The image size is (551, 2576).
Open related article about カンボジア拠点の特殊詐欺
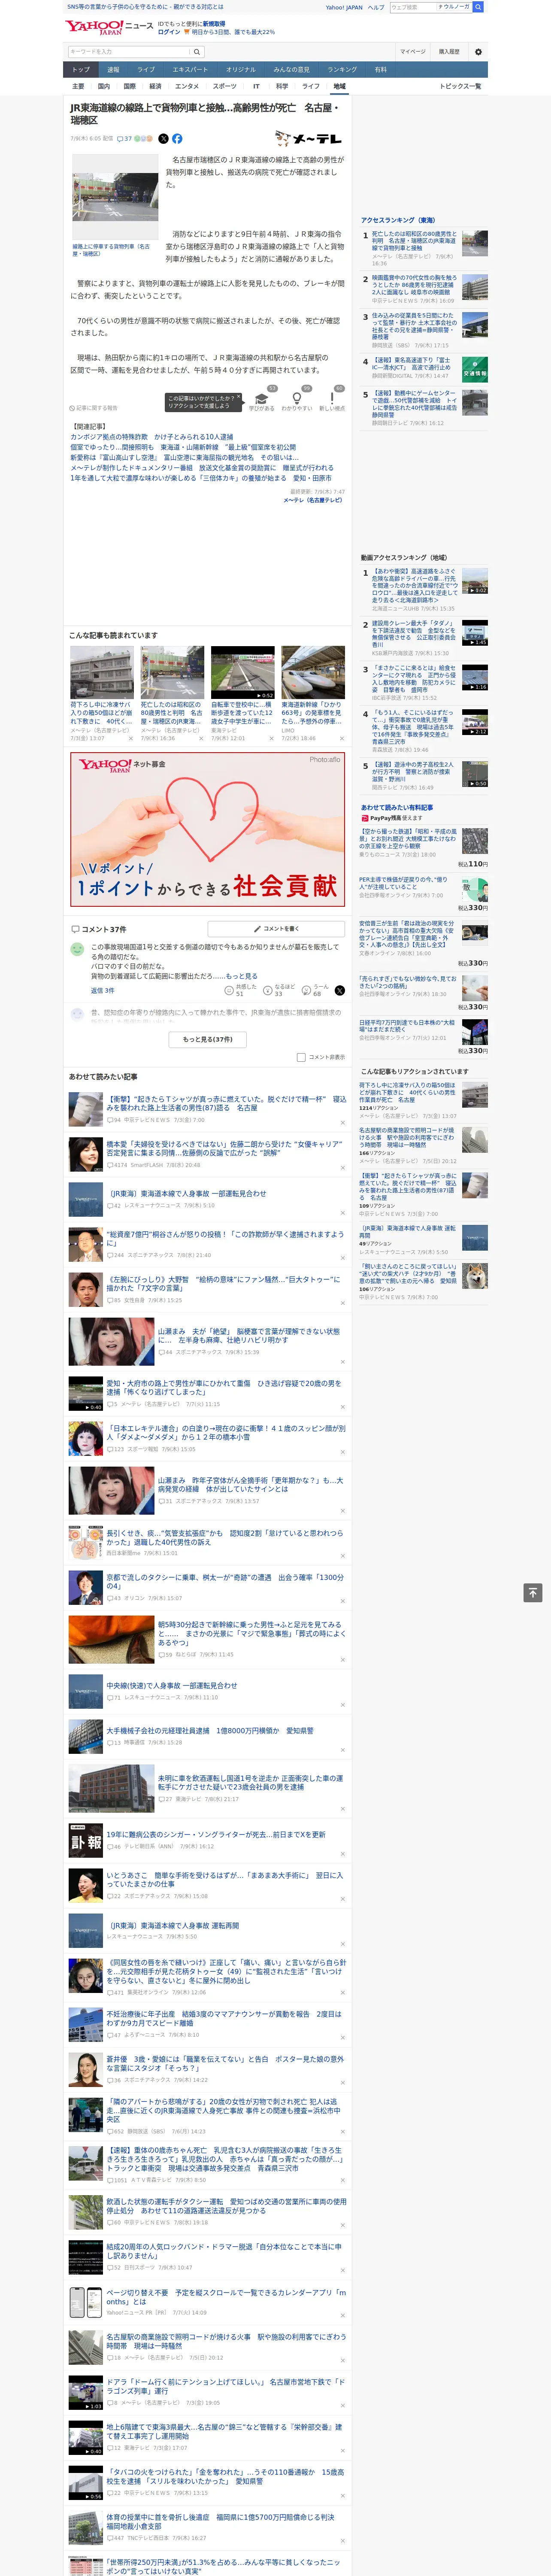click(x=151, y=437)
